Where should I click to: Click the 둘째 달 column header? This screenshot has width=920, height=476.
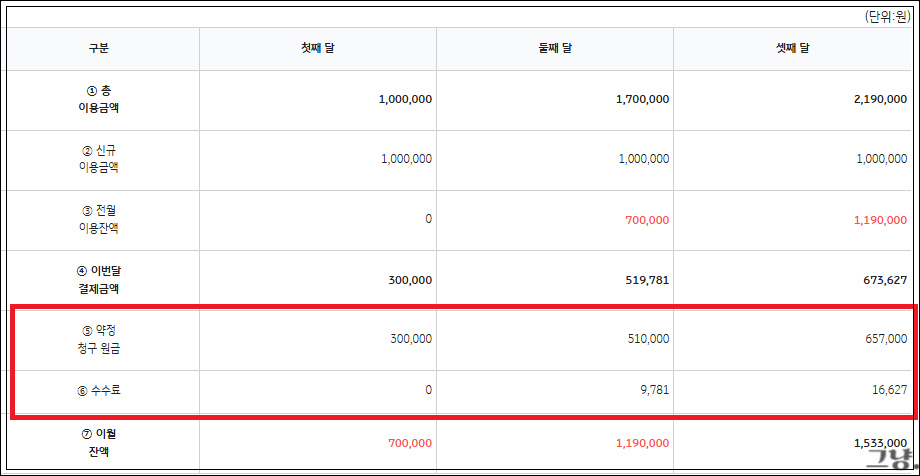pos(554,49)
